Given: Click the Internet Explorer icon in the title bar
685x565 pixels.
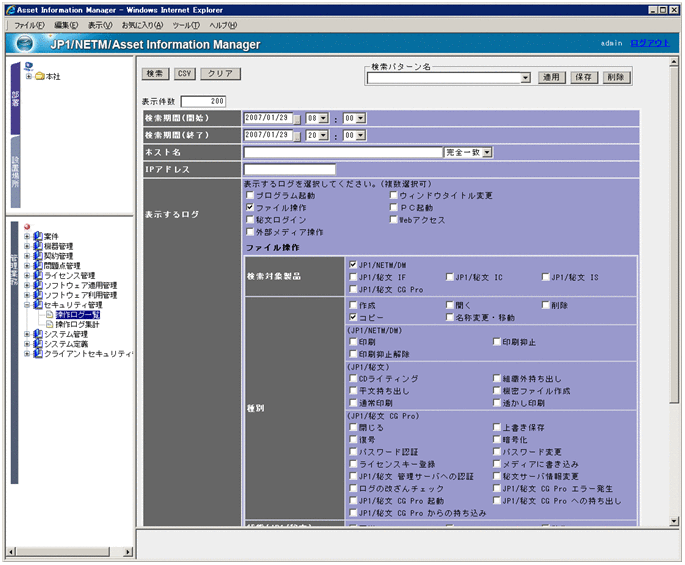Looking at the screenshot, I should click(x=10, y=10).
